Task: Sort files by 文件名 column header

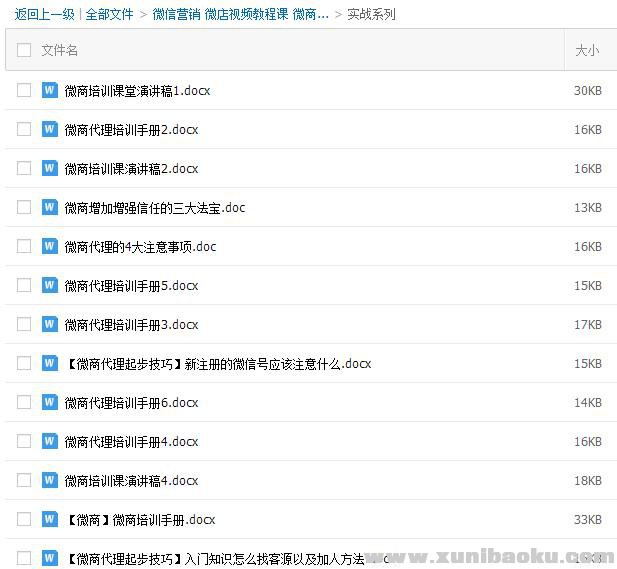Action: pos(60,50)
